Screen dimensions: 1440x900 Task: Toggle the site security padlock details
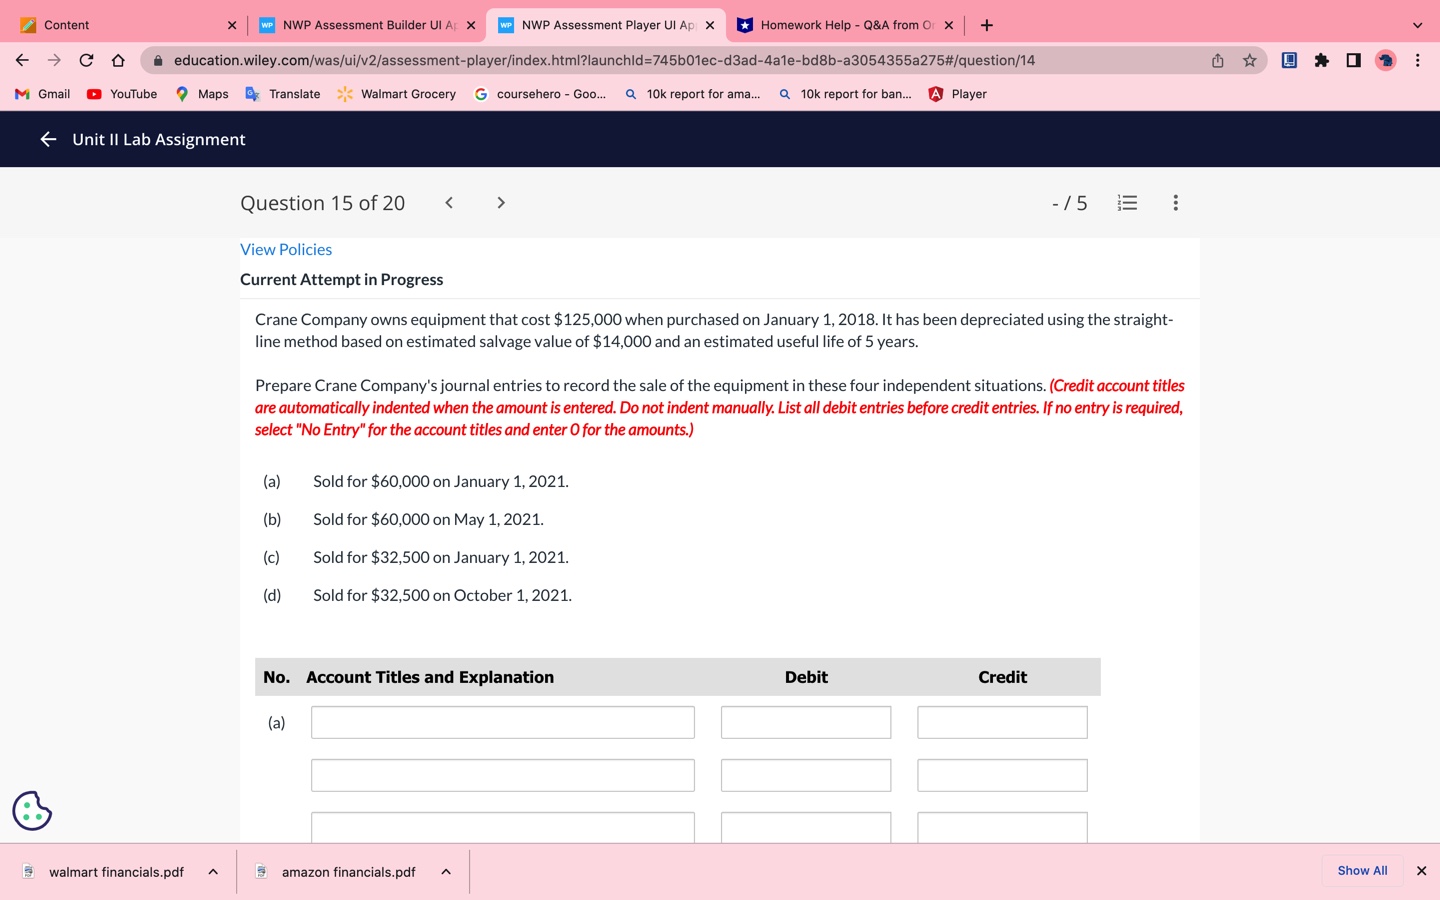tap(158, 60)
